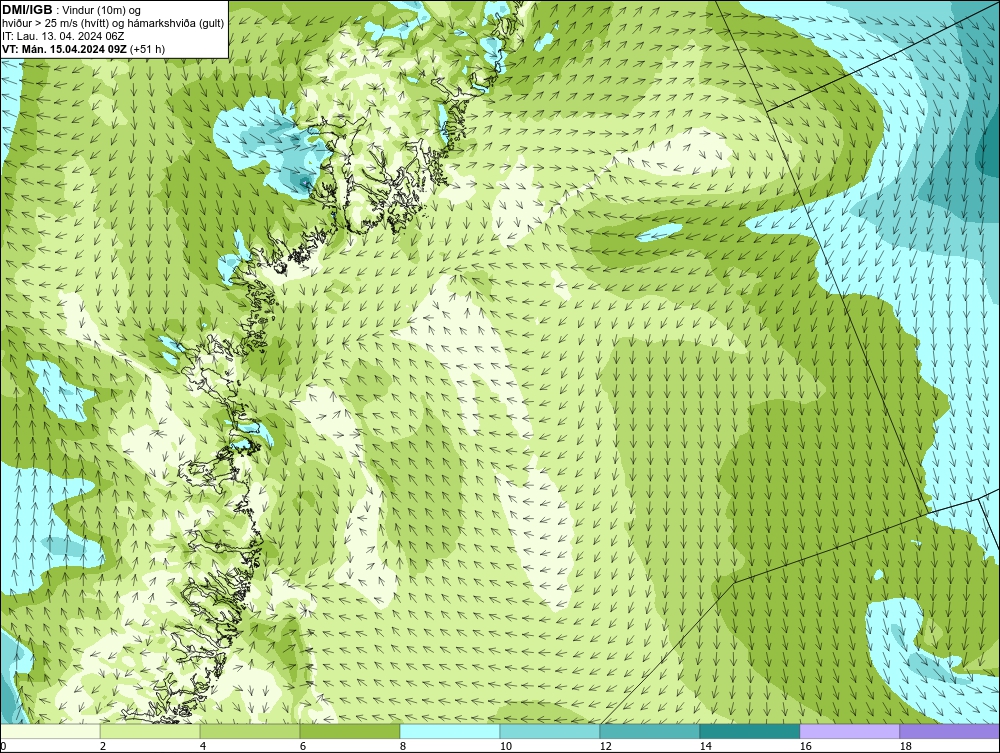Click the initial time 'IT: Lau. 13. 04. 2024 06Z'
1000x753 pixels.
click(x=63, y=36)
